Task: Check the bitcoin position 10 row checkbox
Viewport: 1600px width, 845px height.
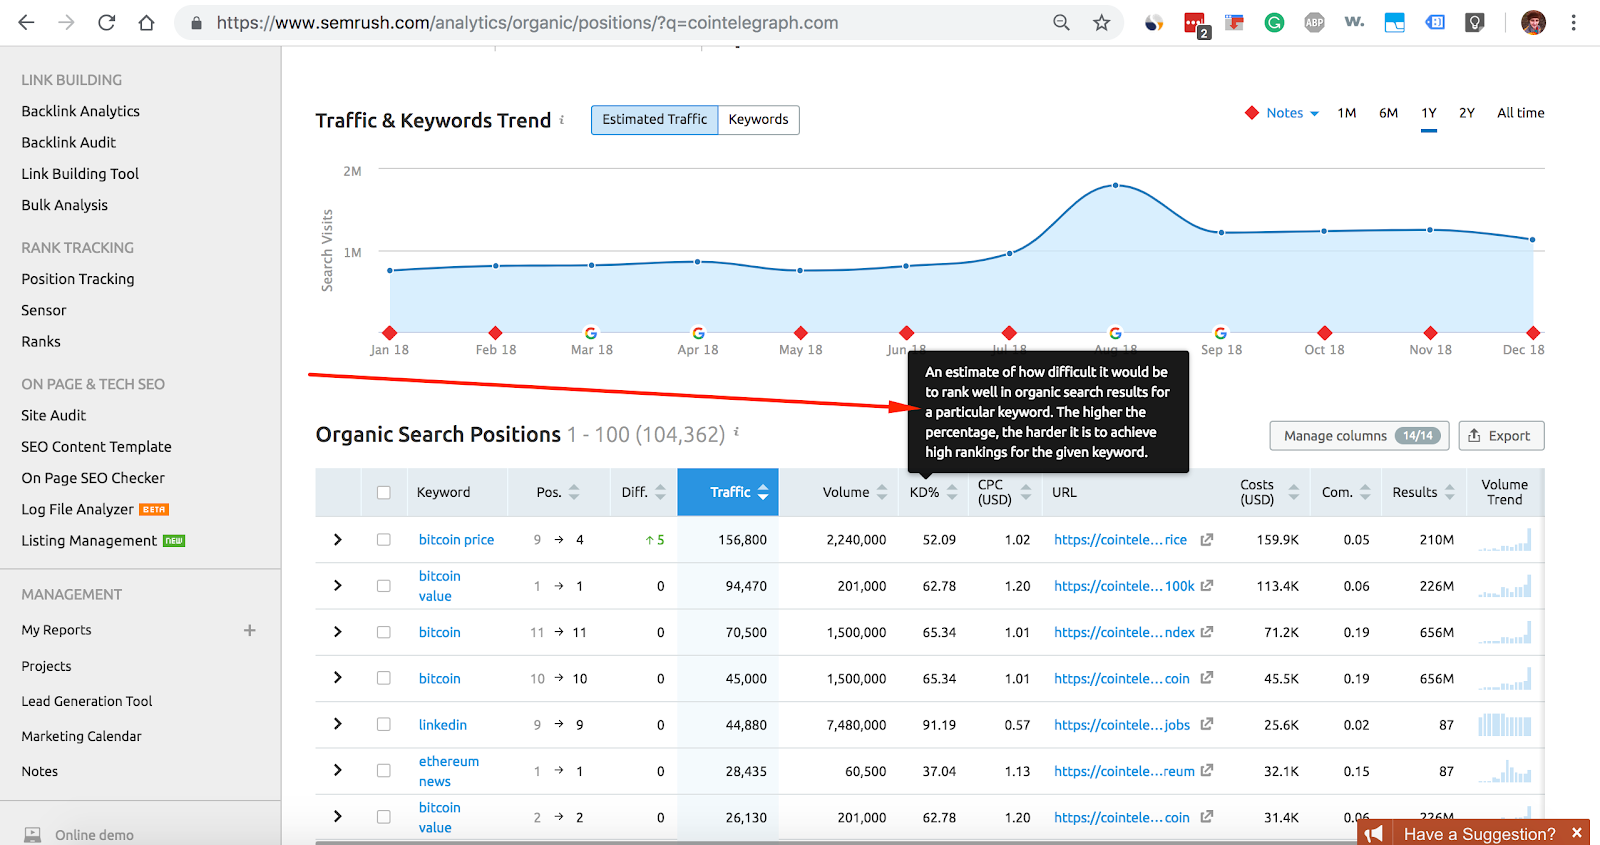Action: 383,678
